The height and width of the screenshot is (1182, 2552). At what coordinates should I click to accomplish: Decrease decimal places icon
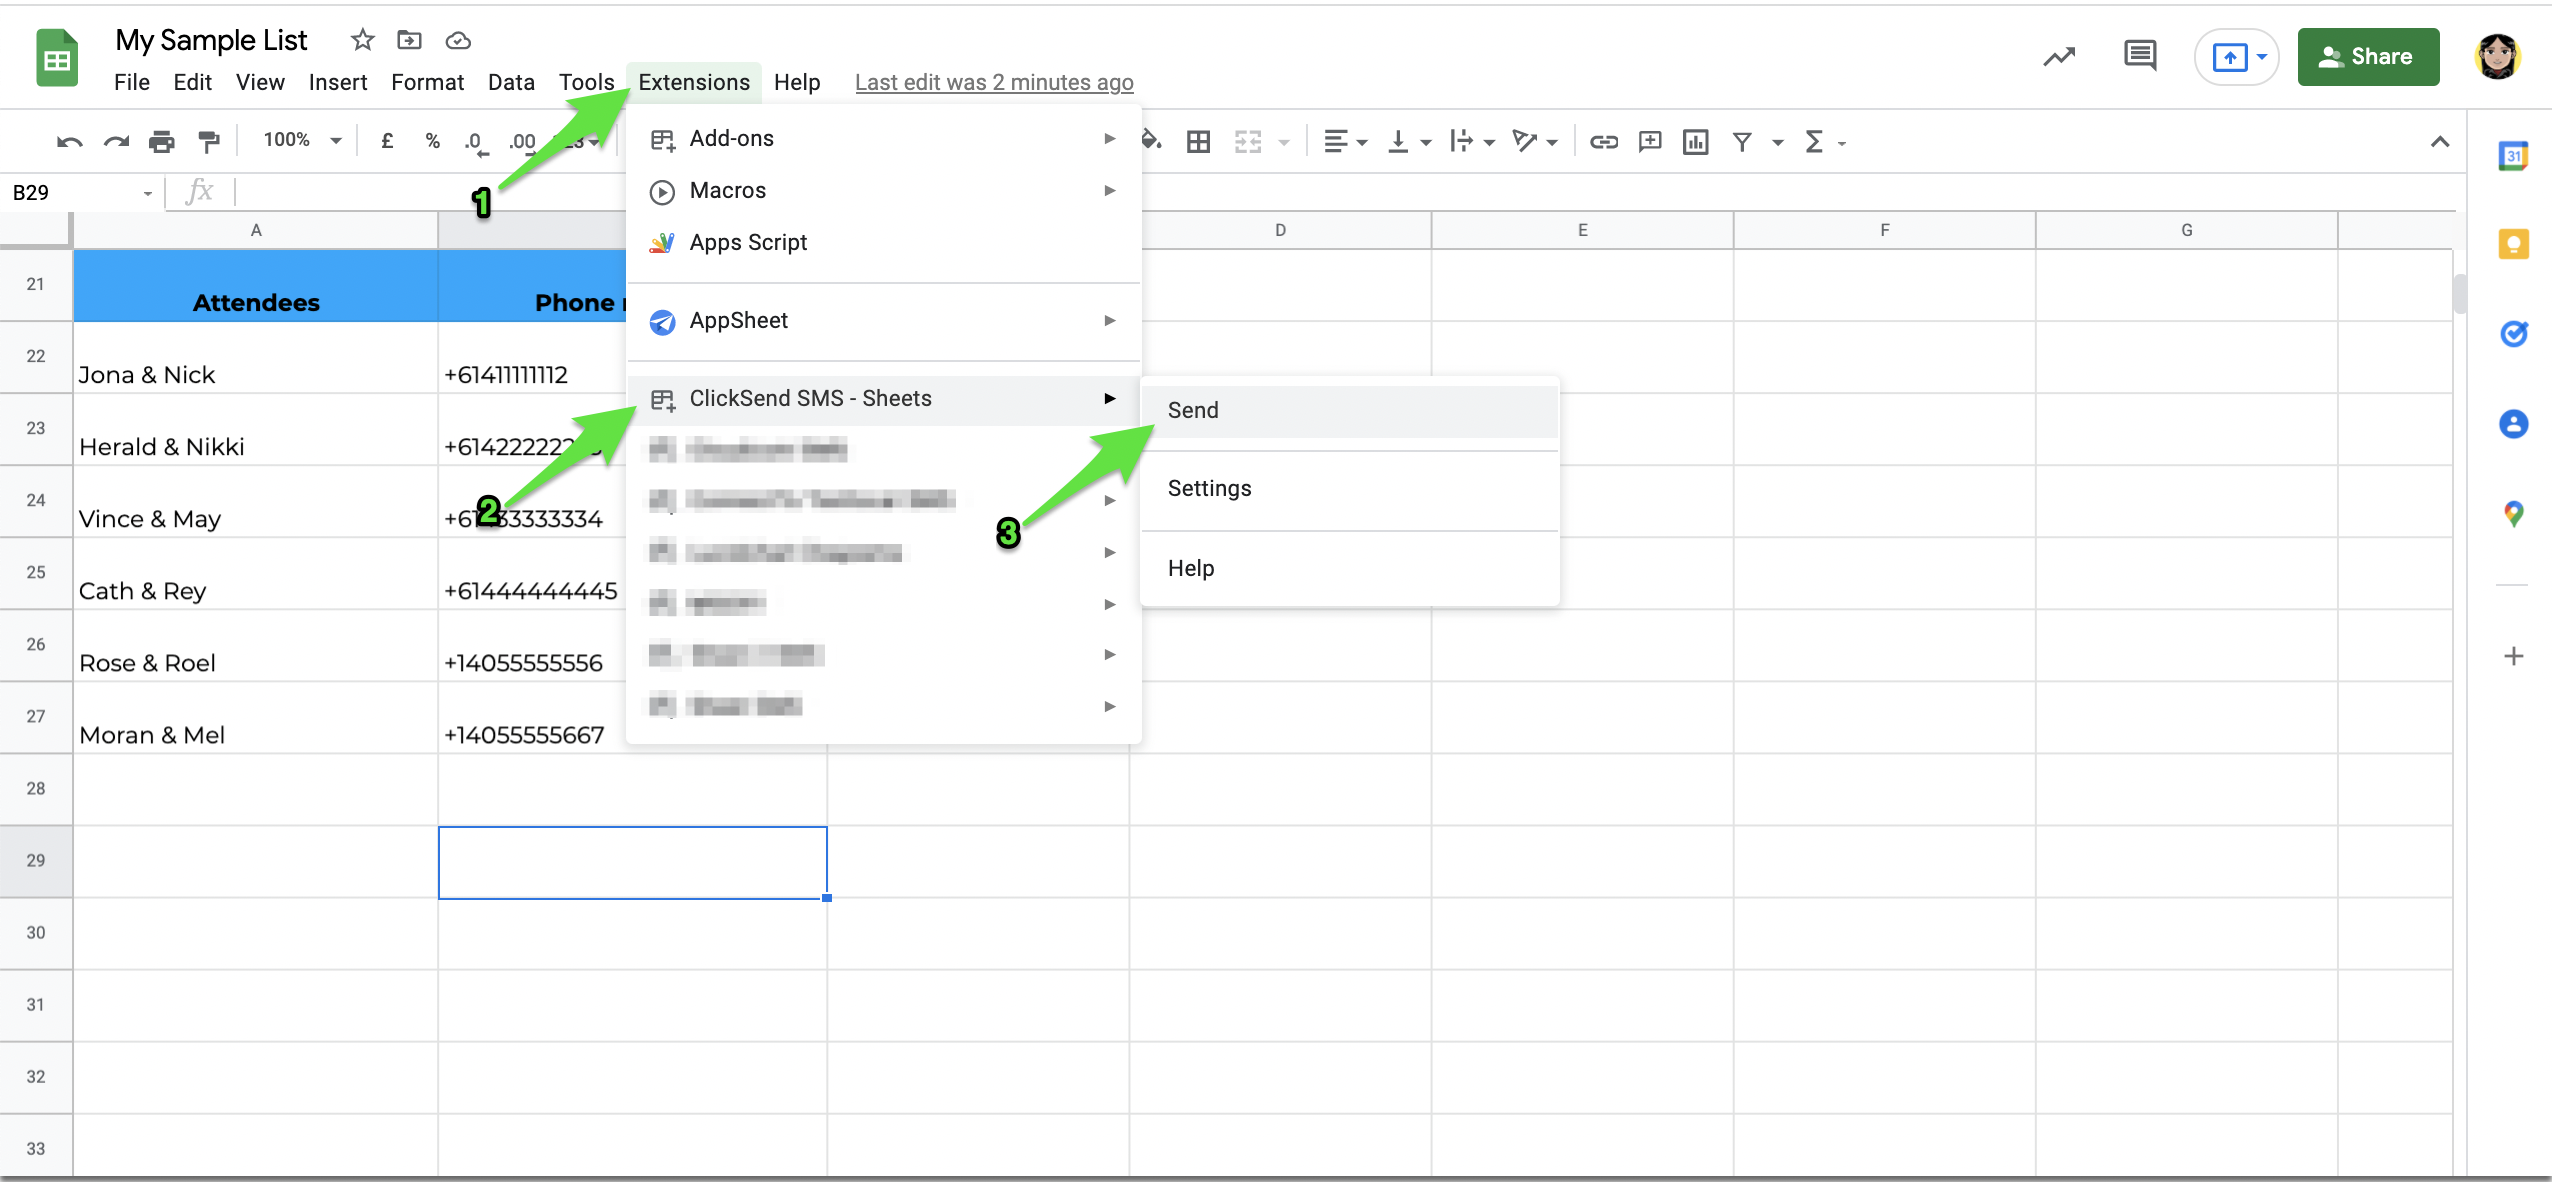(x=476, y=142)
